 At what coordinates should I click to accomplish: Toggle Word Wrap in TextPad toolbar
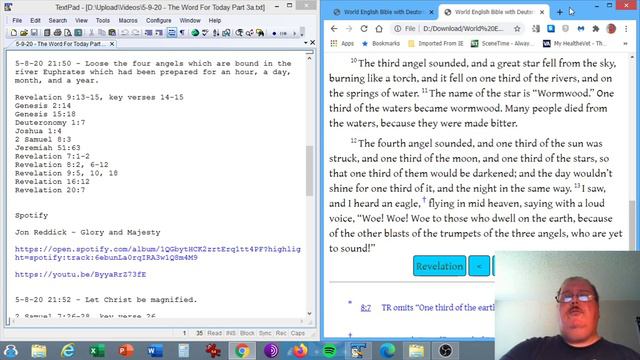coord(172,33)
